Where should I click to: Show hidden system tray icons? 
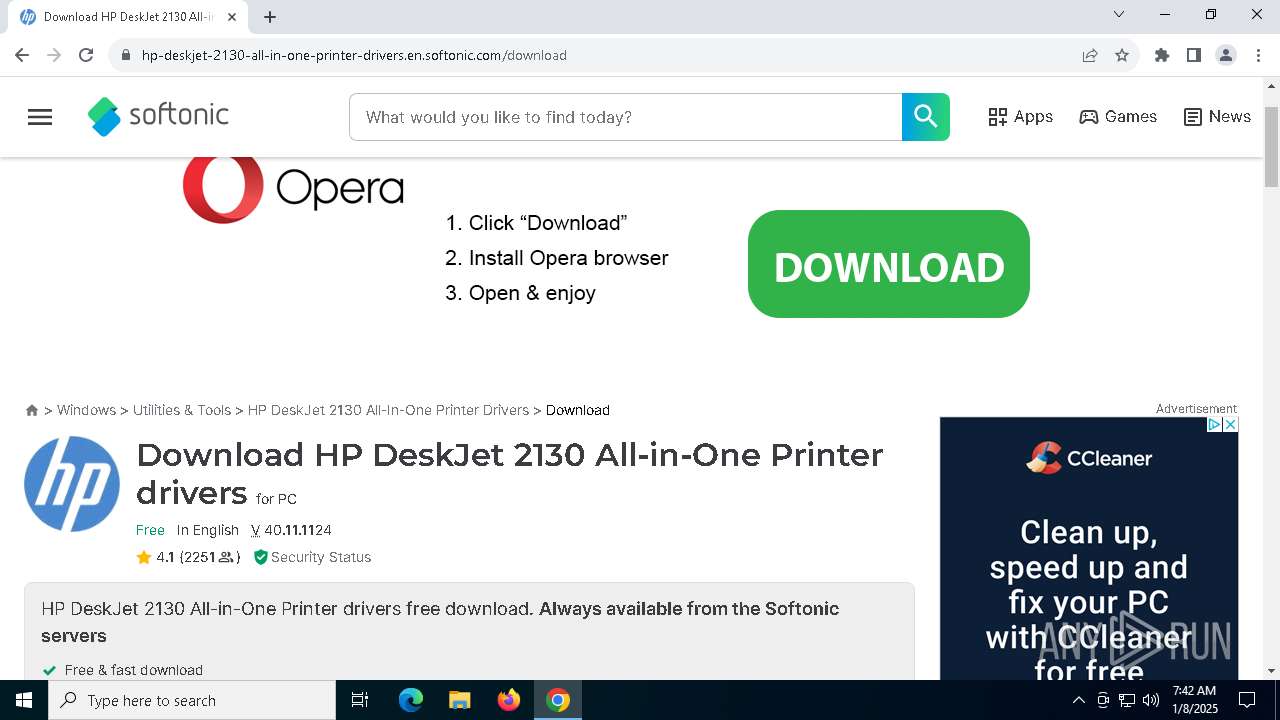(x=1078, y=700)
